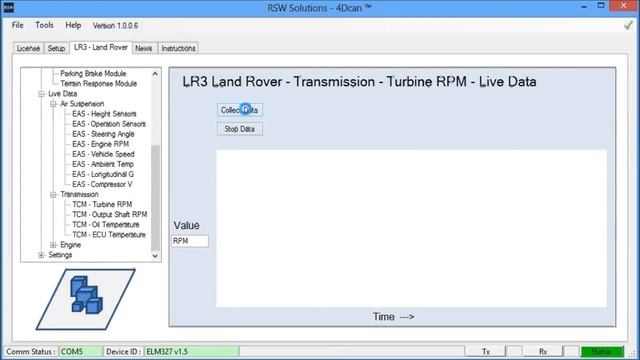Viewport: 640px width, 360px height.
Task: Collapse the Transmission tree node
Action: 53,195
